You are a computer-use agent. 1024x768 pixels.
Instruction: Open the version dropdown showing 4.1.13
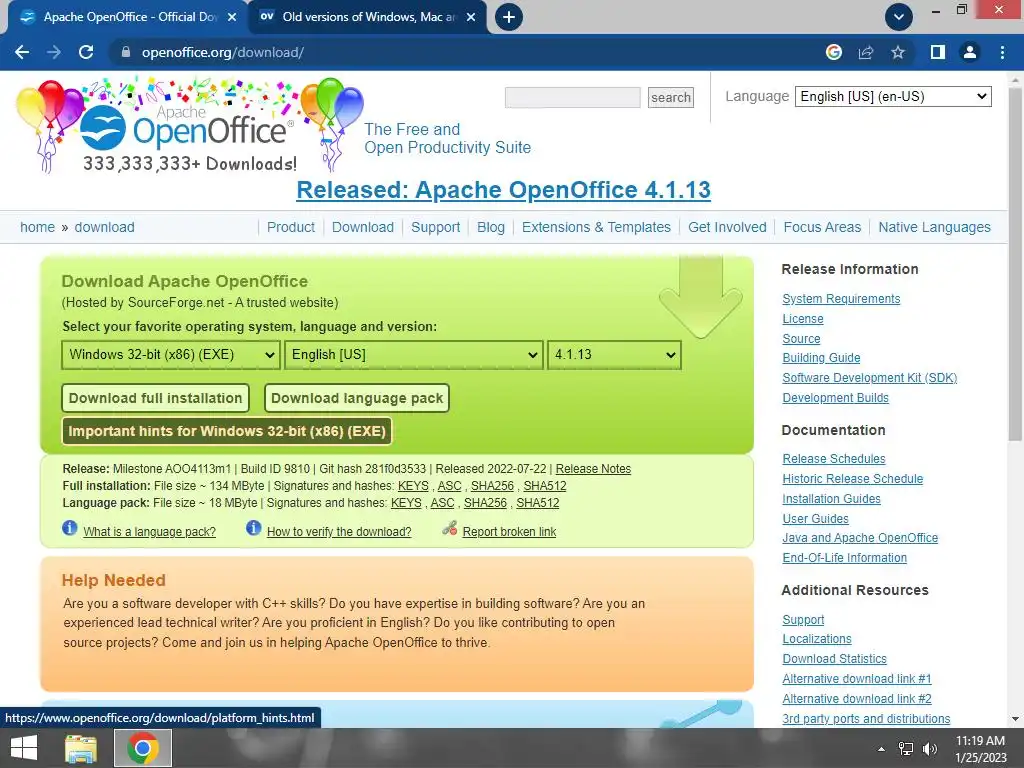pos(615,355)
